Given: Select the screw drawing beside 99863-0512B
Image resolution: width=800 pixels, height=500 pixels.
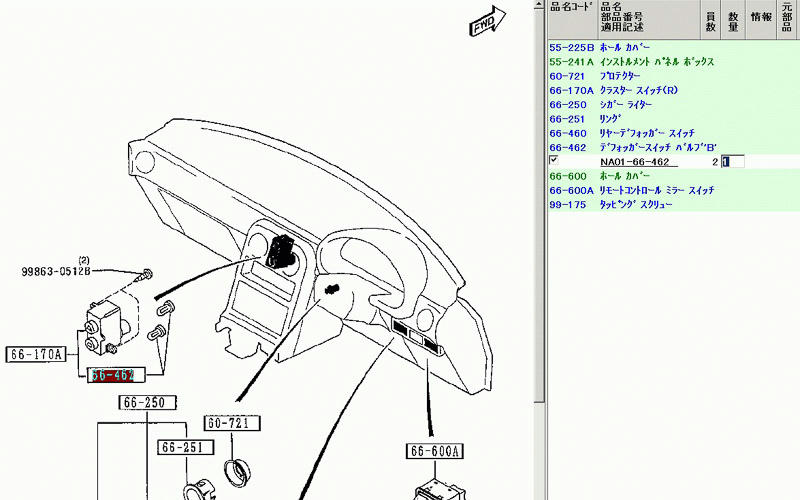Looking at the screenshot, I should 148,271.
